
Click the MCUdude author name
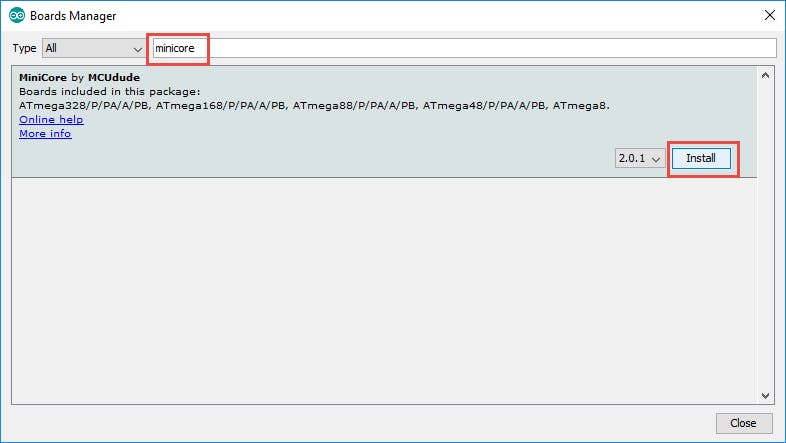point(115,77)
